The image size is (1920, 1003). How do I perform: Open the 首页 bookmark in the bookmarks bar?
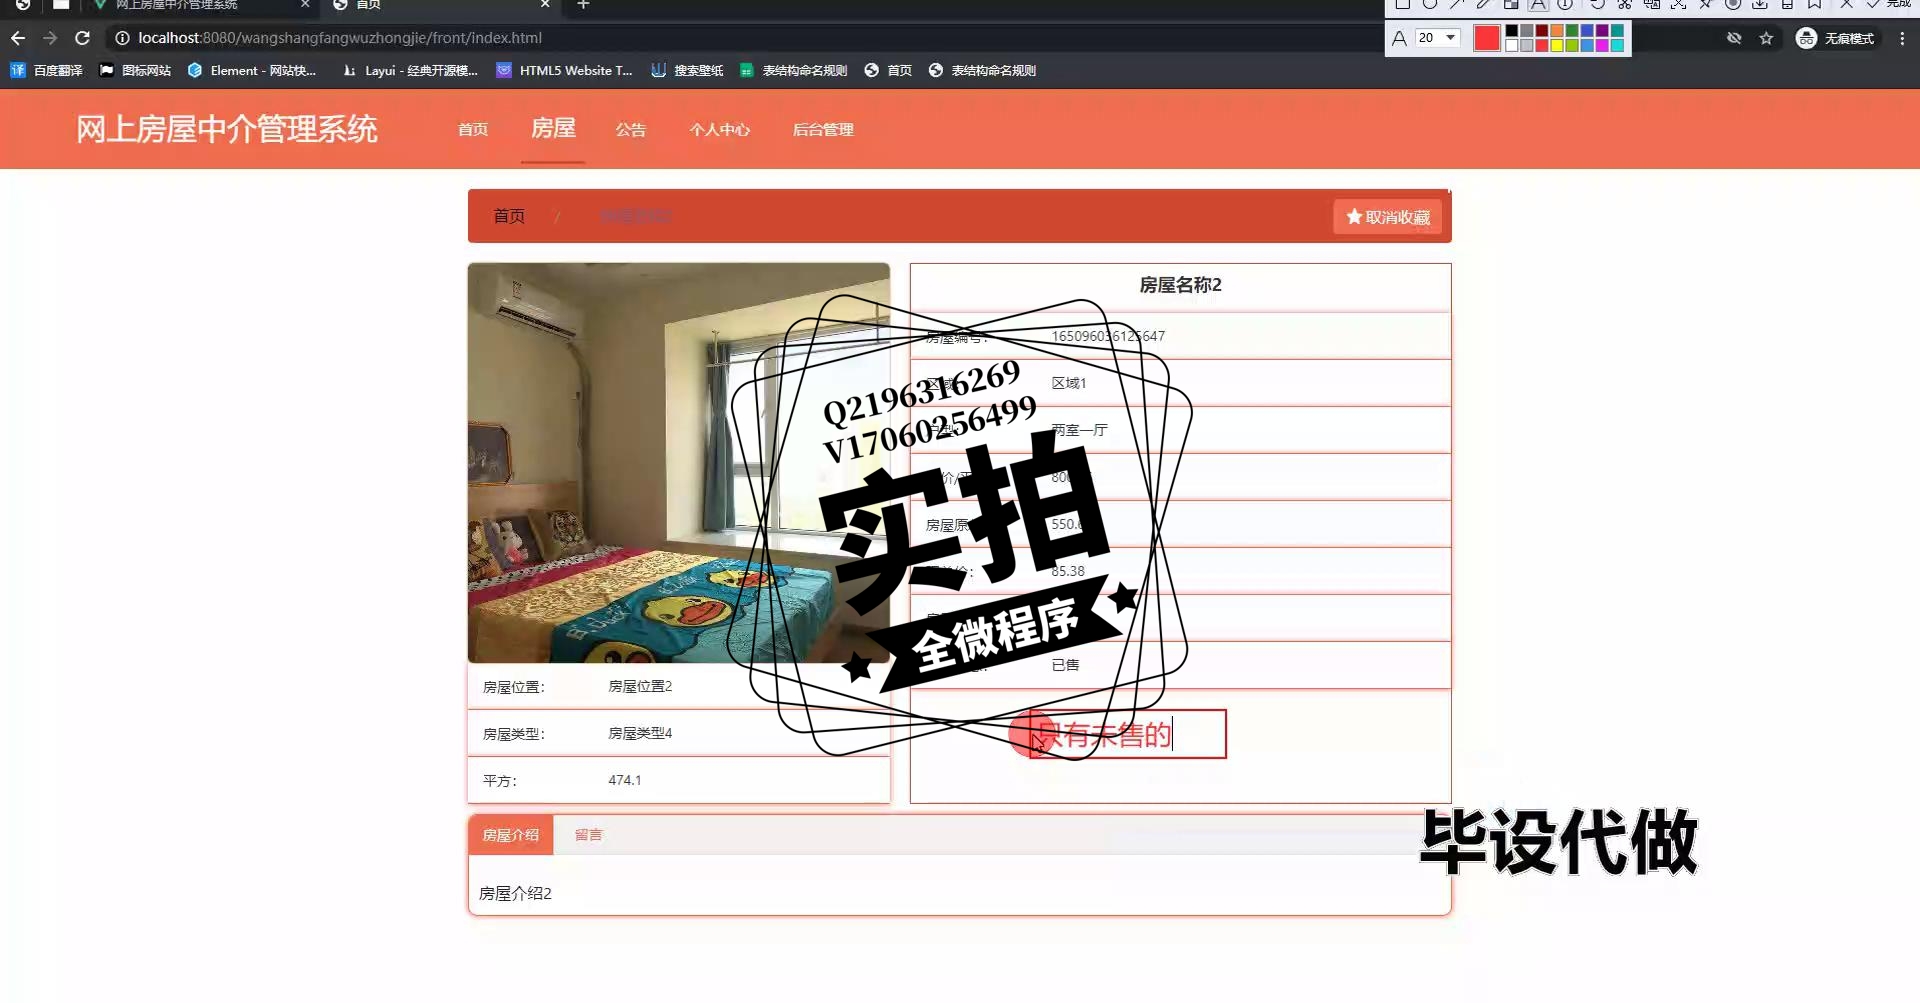tap(888, 70)
